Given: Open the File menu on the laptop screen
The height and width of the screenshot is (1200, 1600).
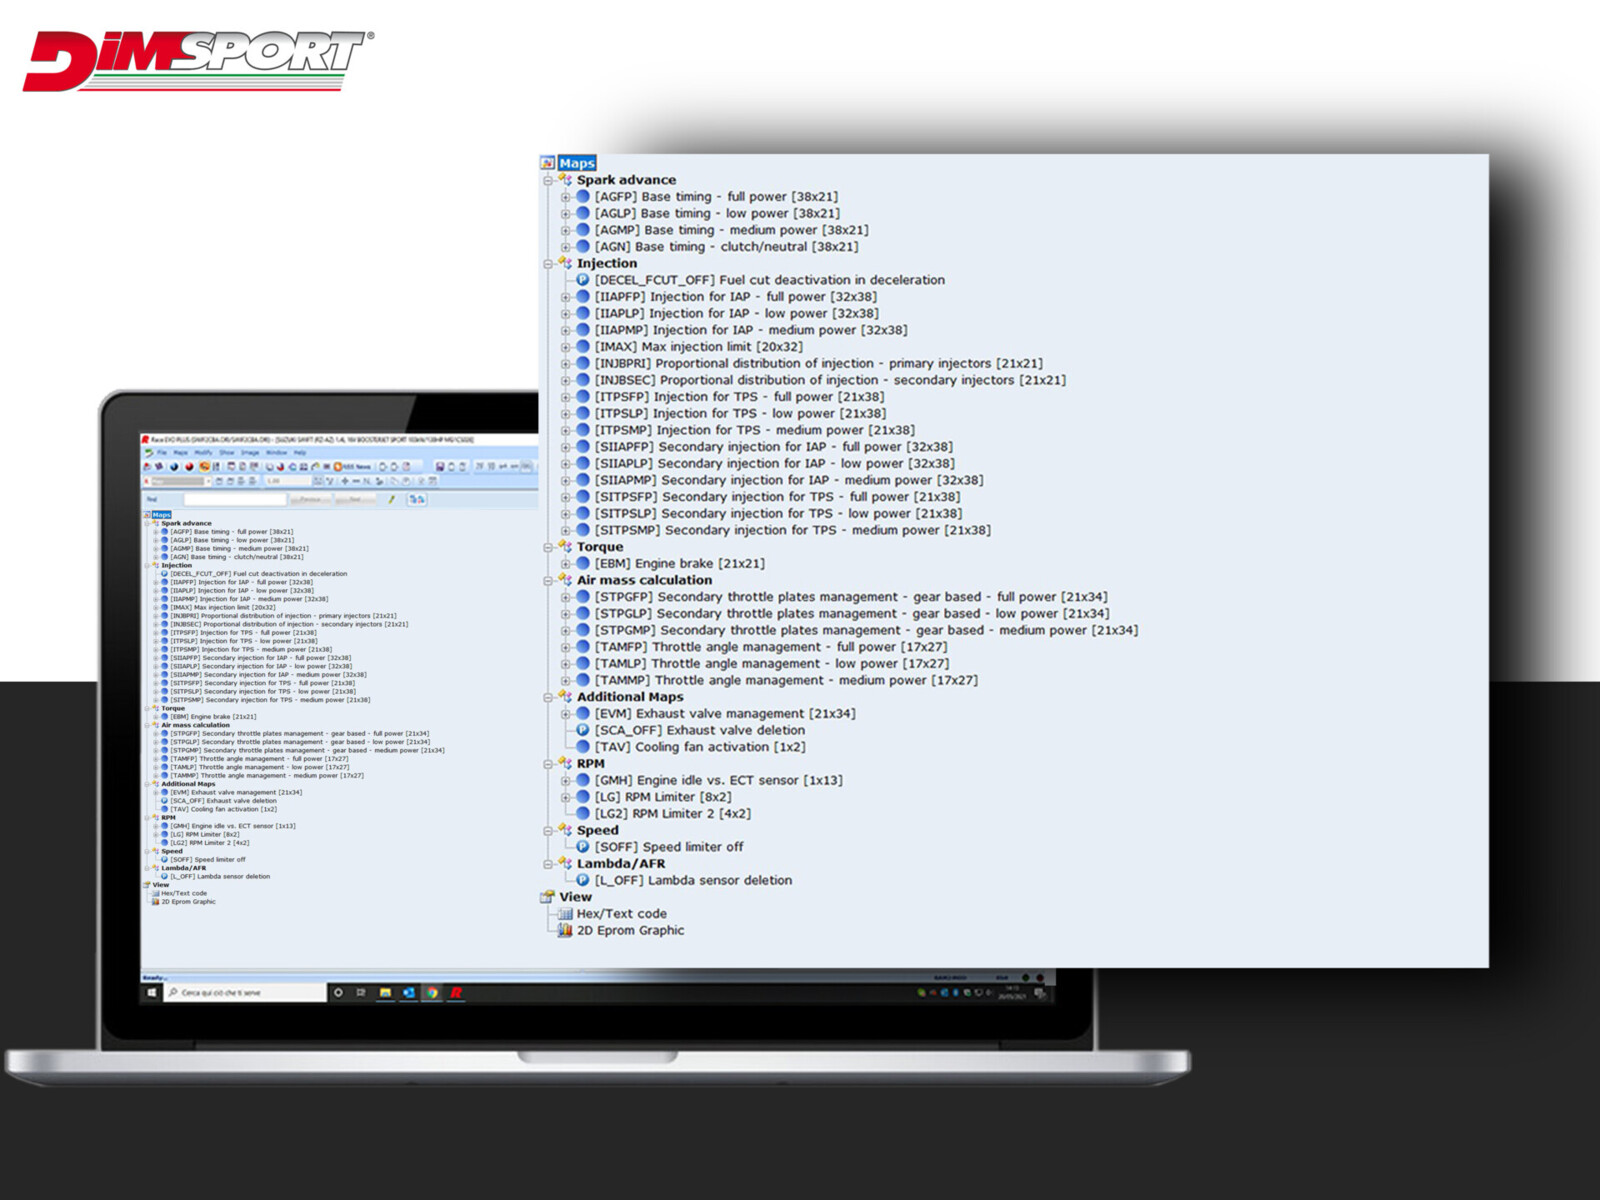Looking at the screenshot, I should [161, 453].
